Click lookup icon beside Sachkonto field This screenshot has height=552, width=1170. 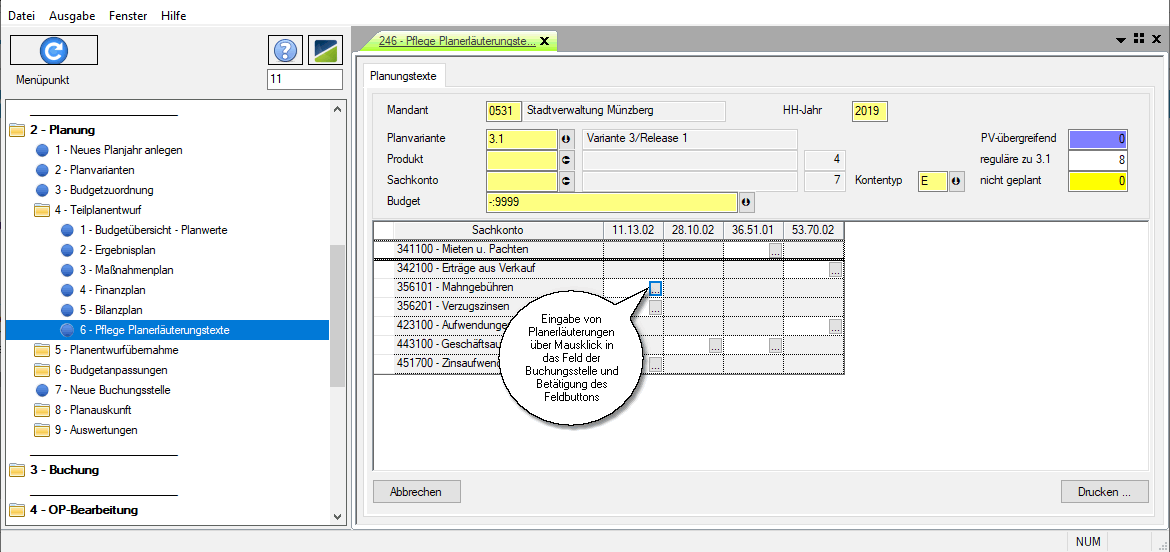(x=566, y=181)
